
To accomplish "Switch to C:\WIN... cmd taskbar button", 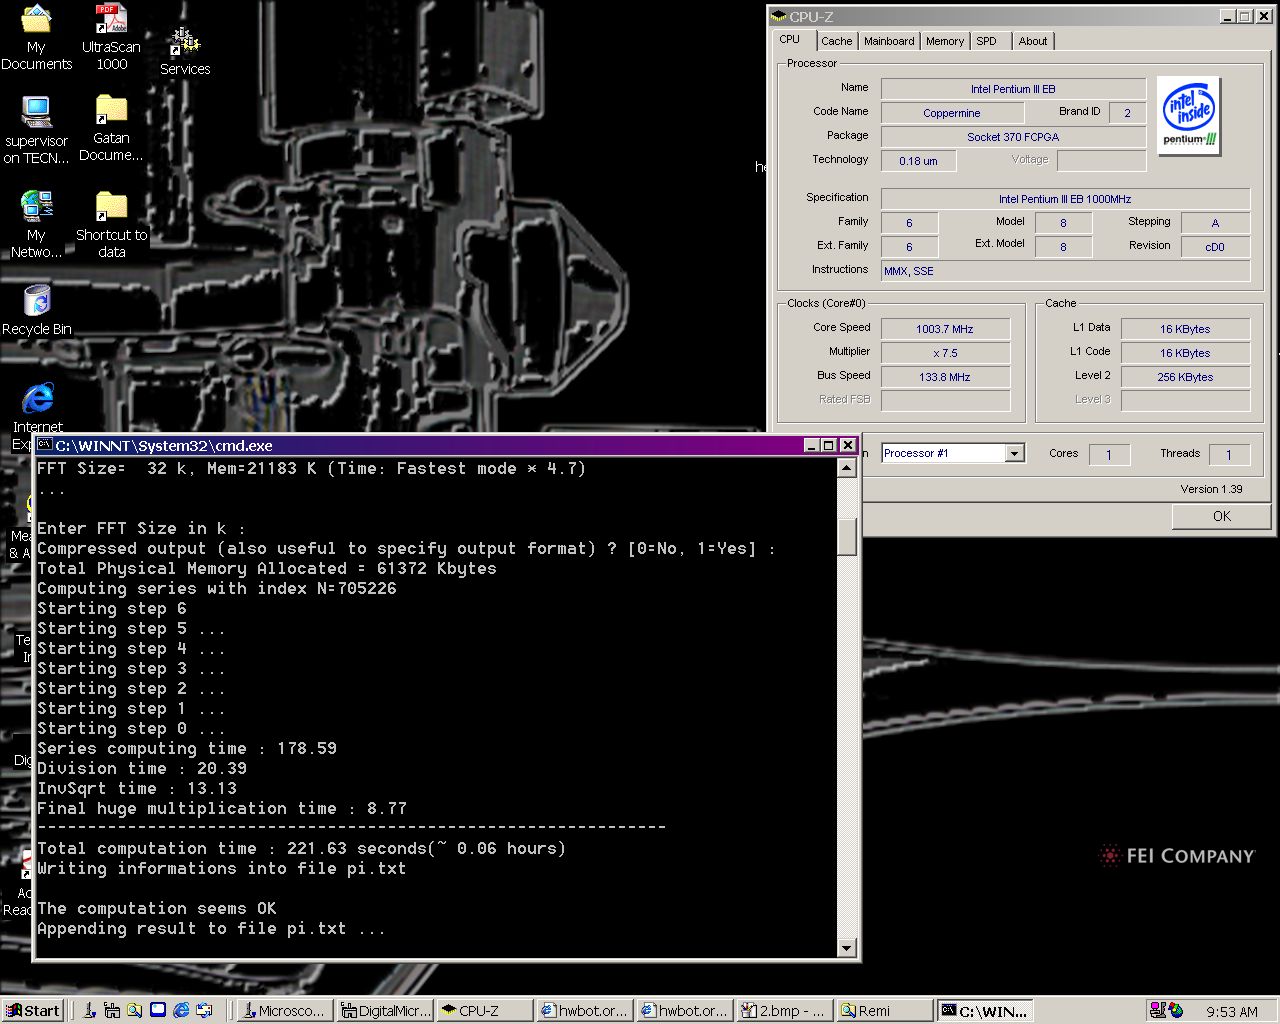I will [985, 1011].
